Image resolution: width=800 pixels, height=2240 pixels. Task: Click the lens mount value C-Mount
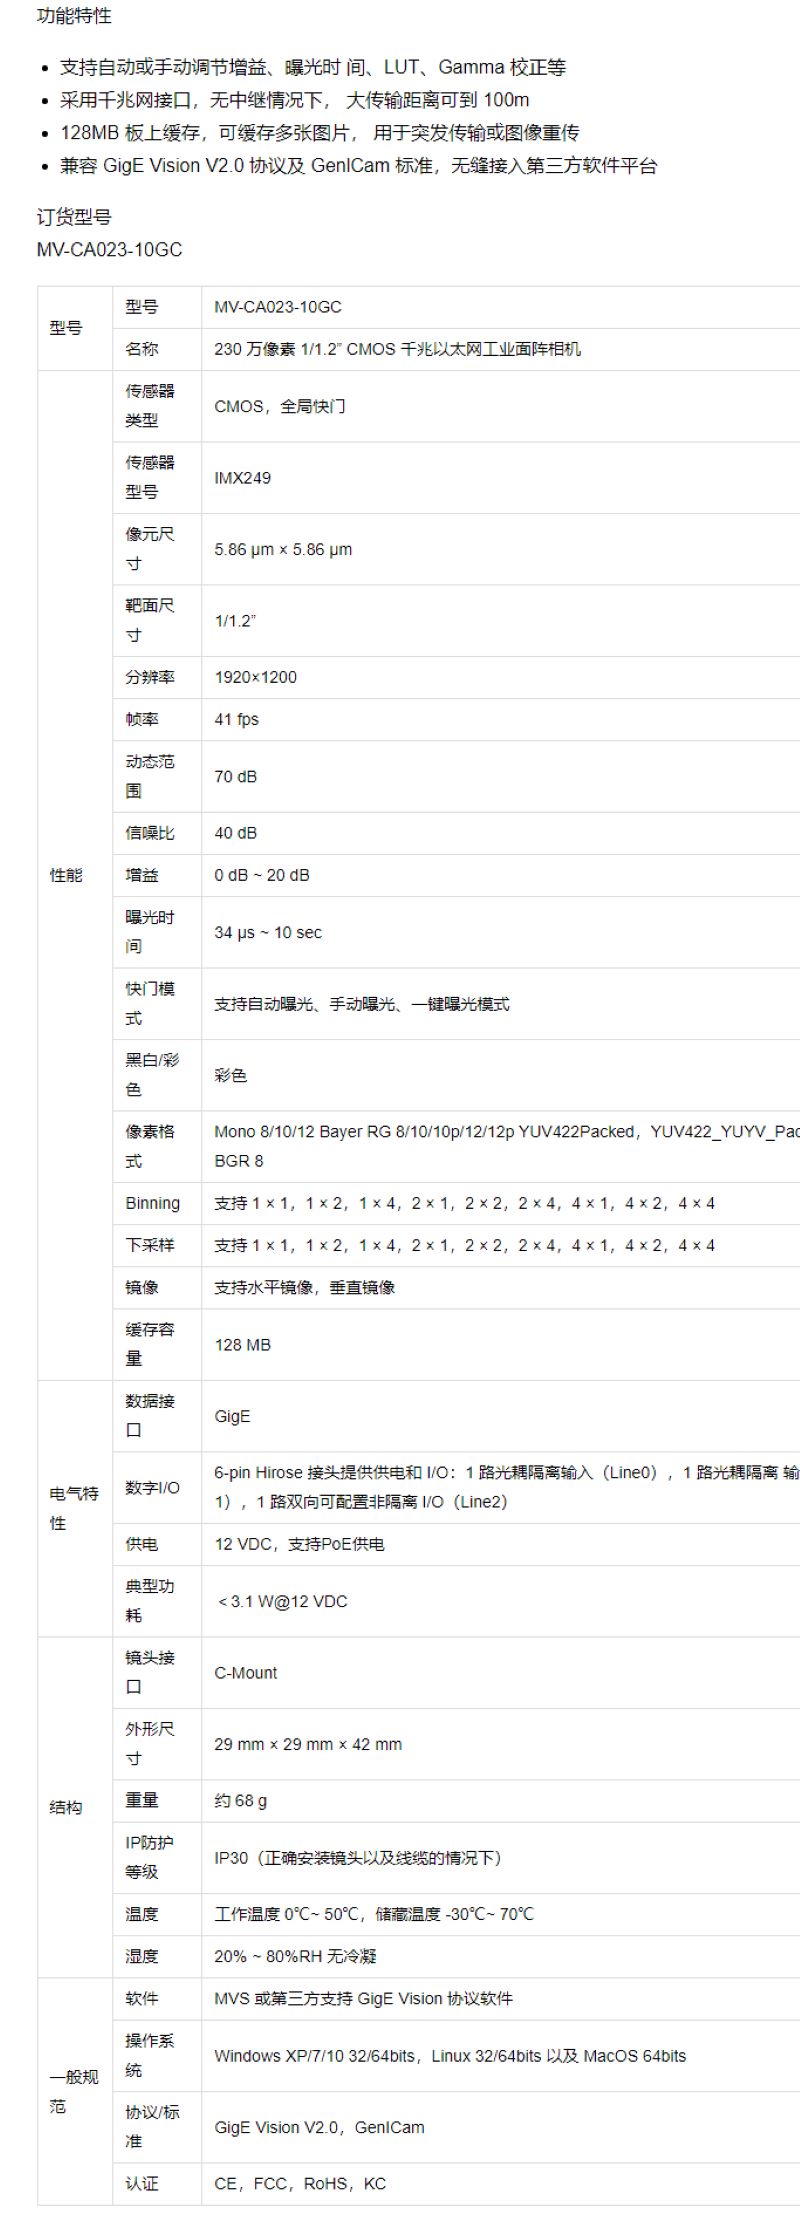coord(246,1673)
